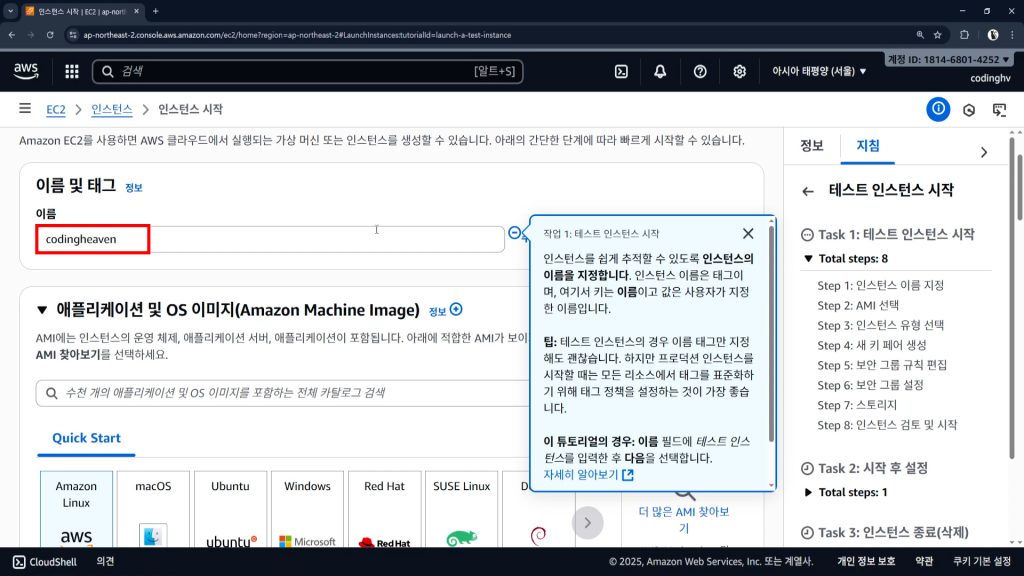Open 개인 정보 보호 footer link
Screen dimensions: 1024x576
tap(866, 561)
